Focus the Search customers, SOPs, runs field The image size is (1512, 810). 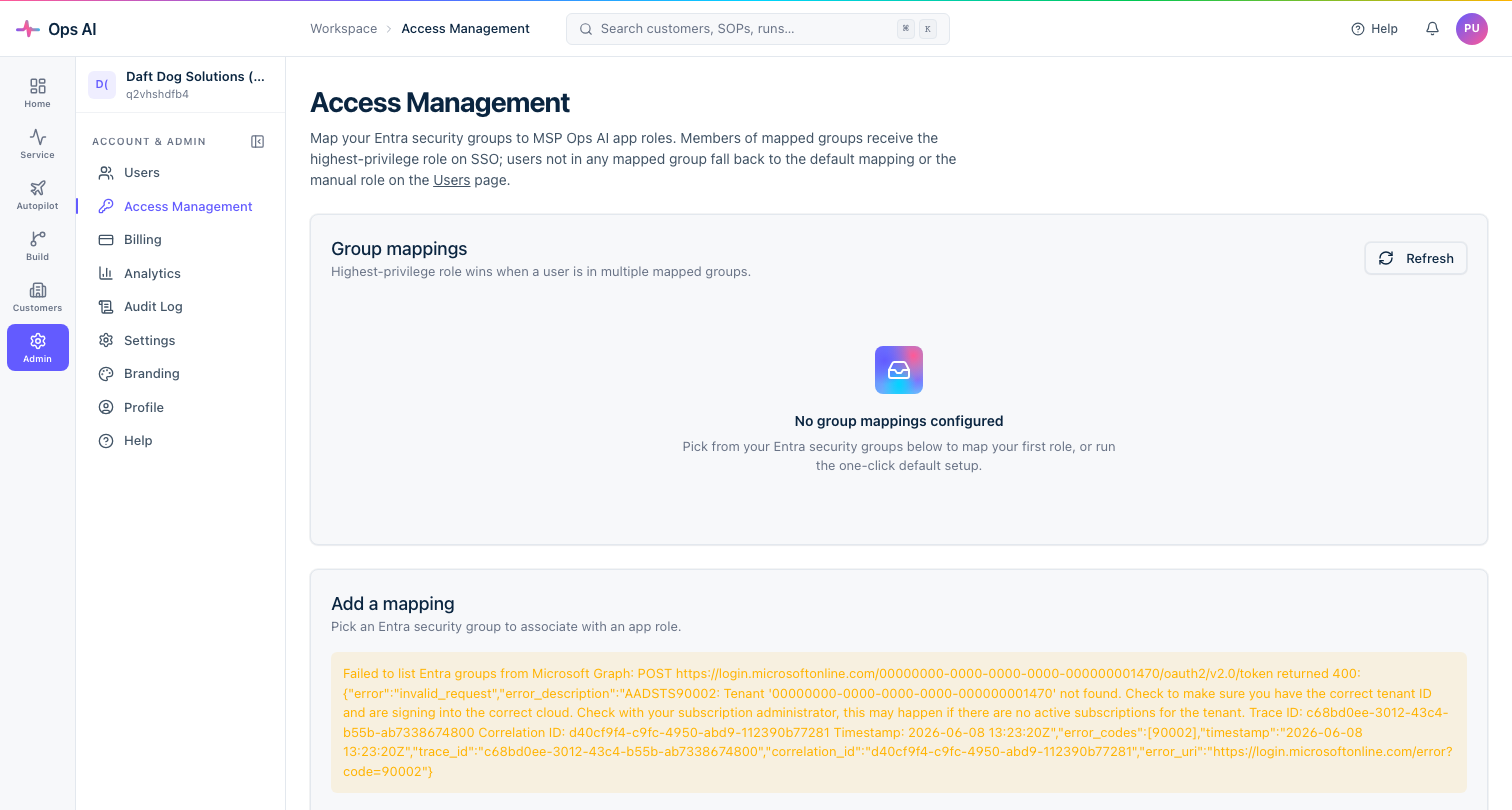point(758,29)
